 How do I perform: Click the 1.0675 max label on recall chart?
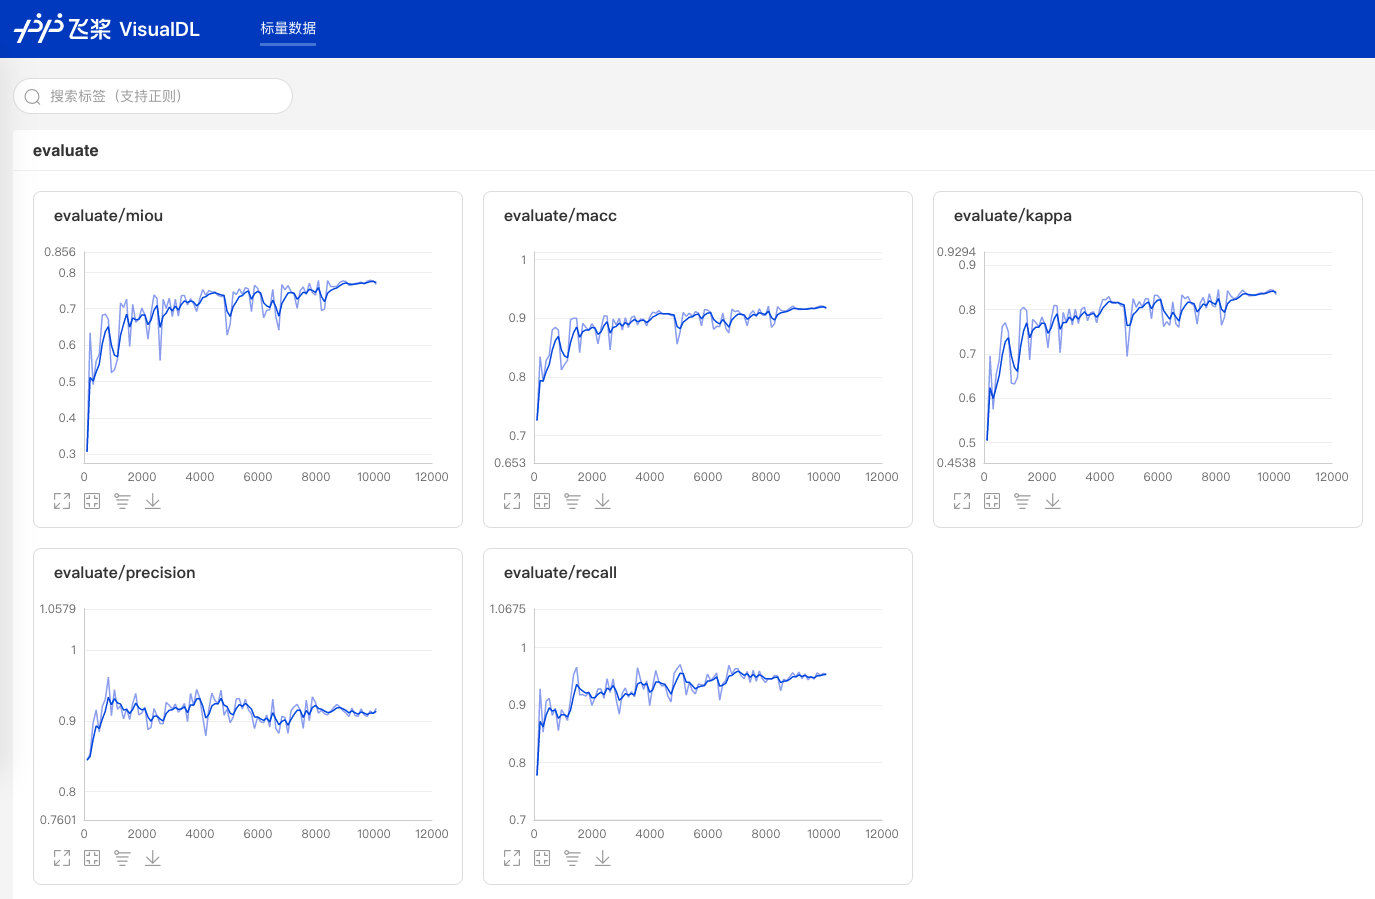508,609
